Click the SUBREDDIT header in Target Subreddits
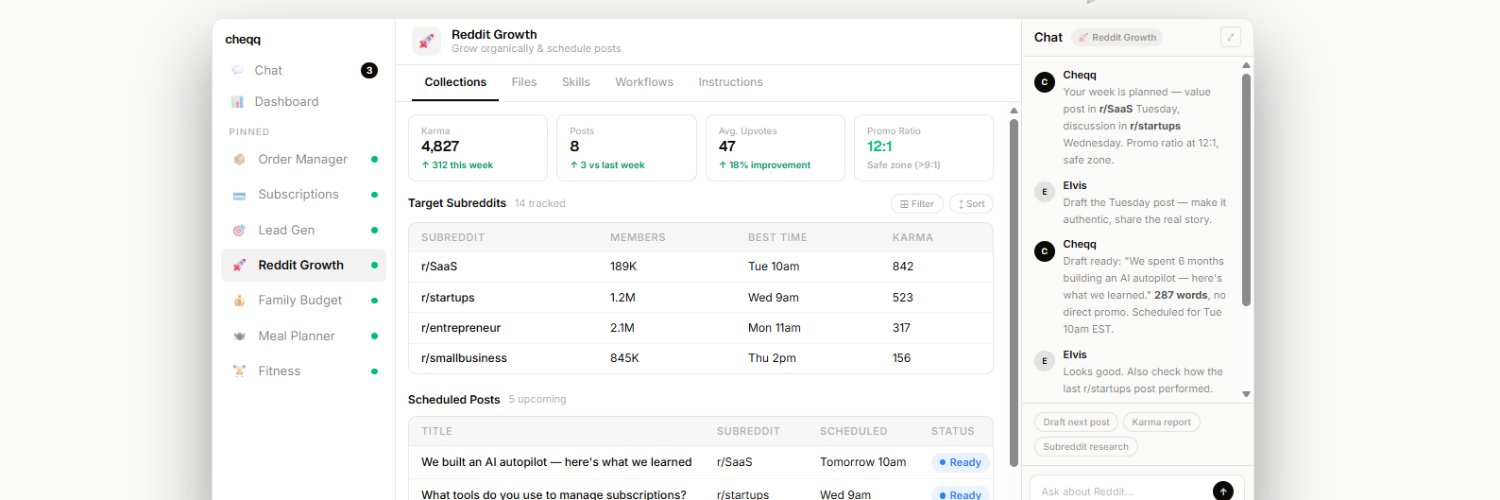The width and height of the screenshot is (1500, 500). click(x=453, y=237)
